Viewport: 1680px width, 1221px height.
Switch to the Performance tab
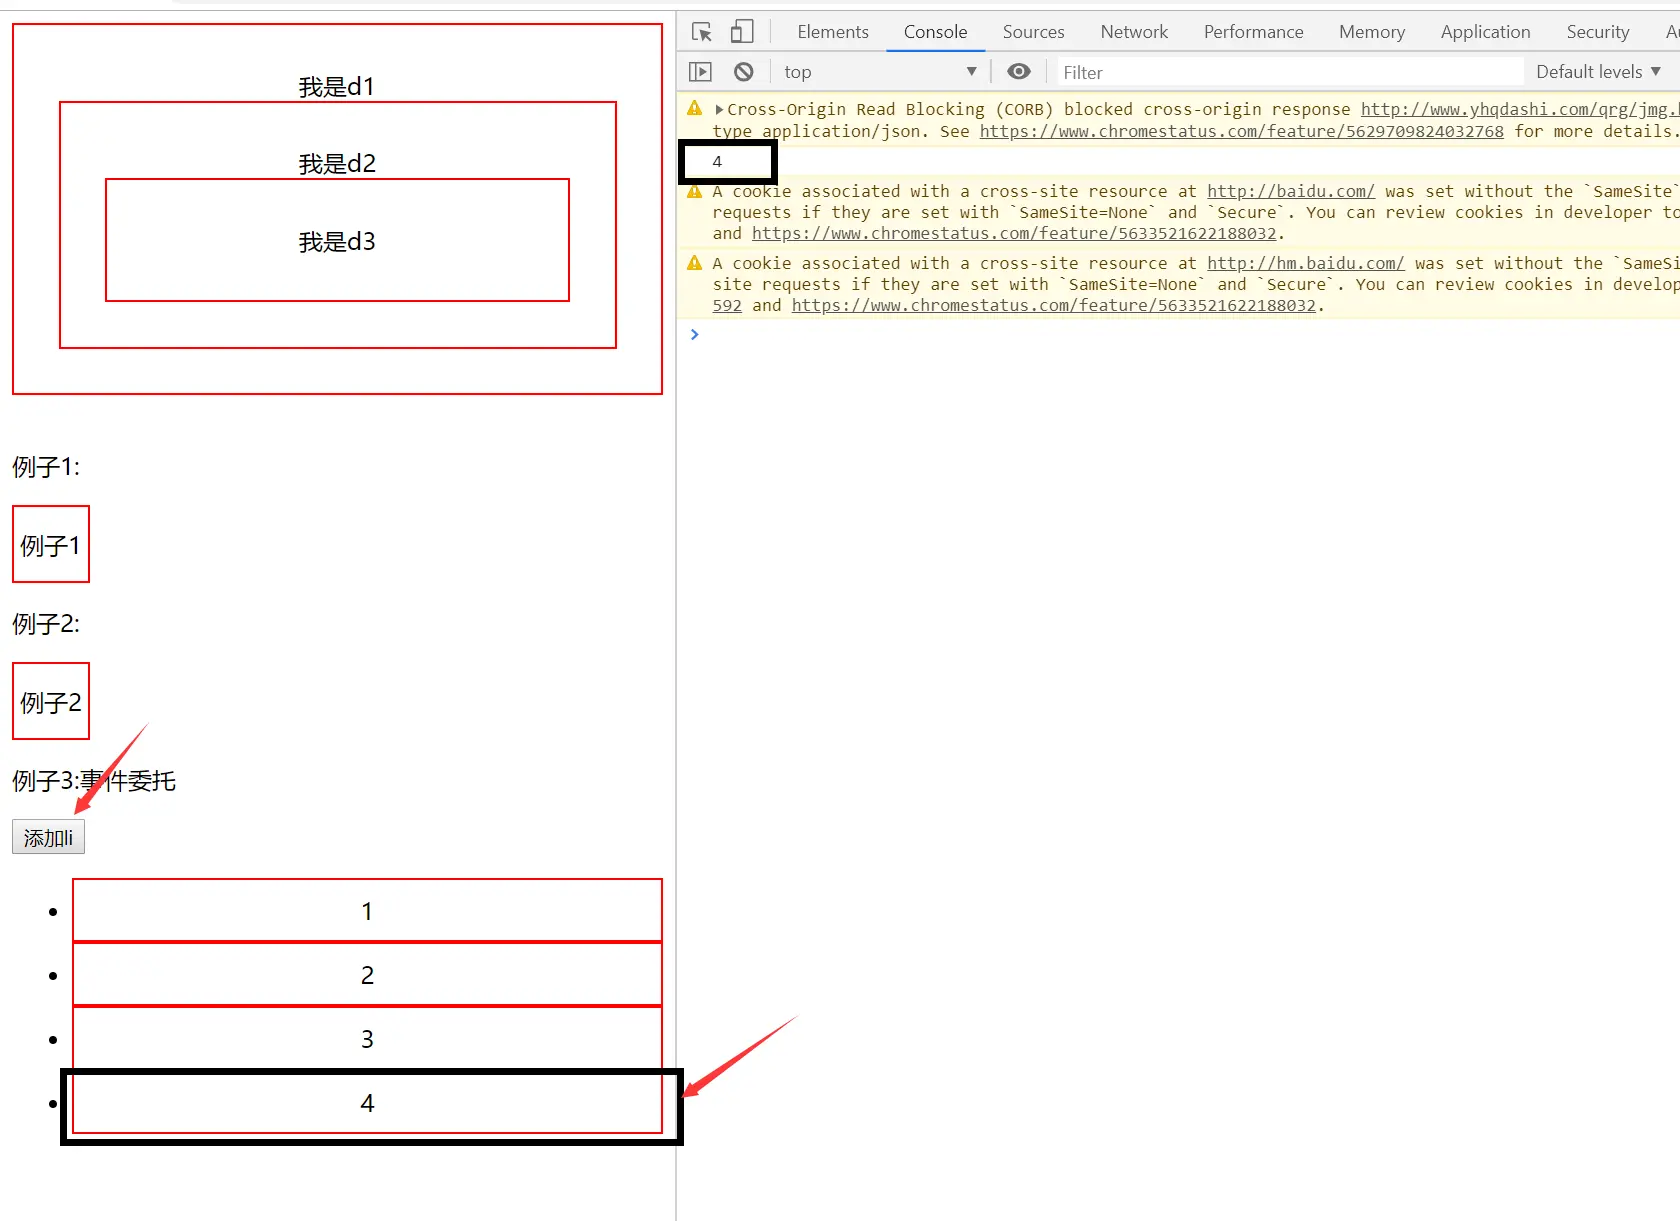pos(1254,32)
